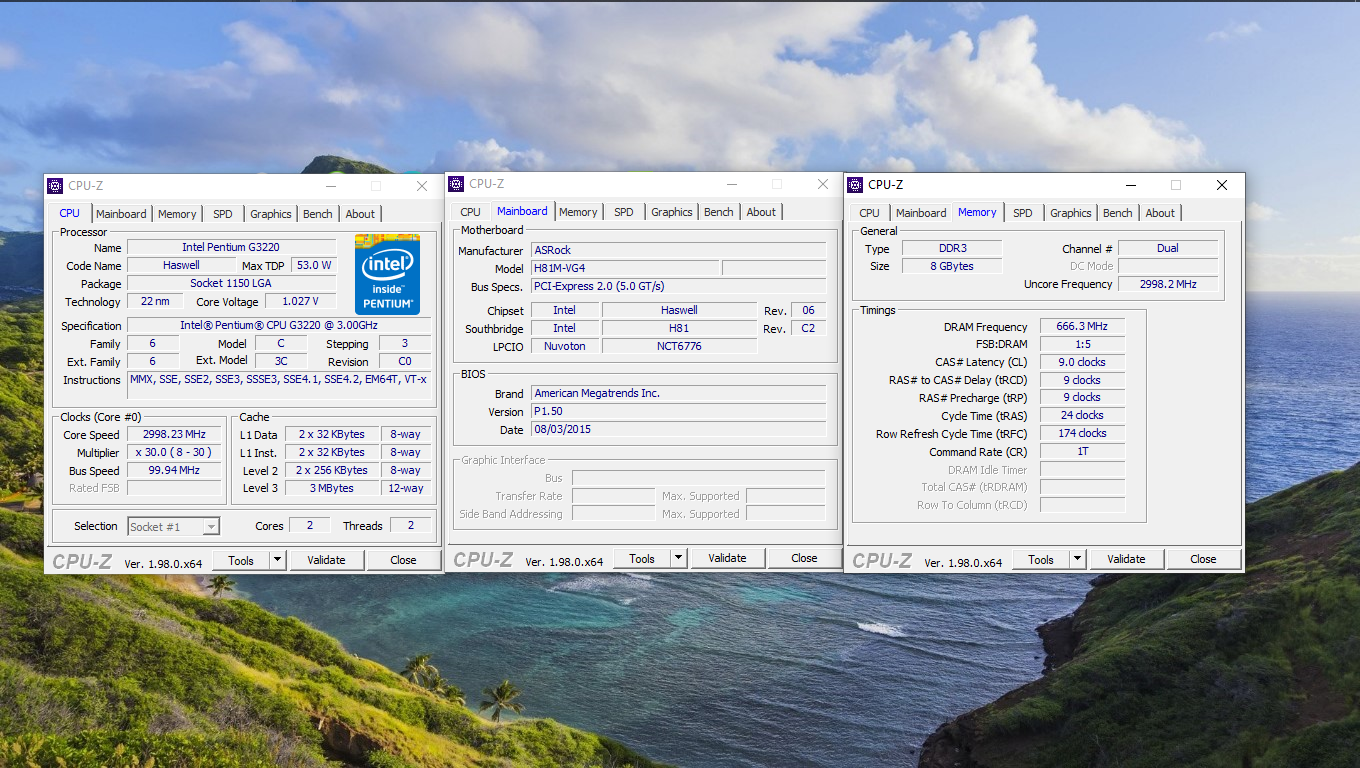
Task: Go to Bench tab in the Memory window
Action: pos(1118,213)
